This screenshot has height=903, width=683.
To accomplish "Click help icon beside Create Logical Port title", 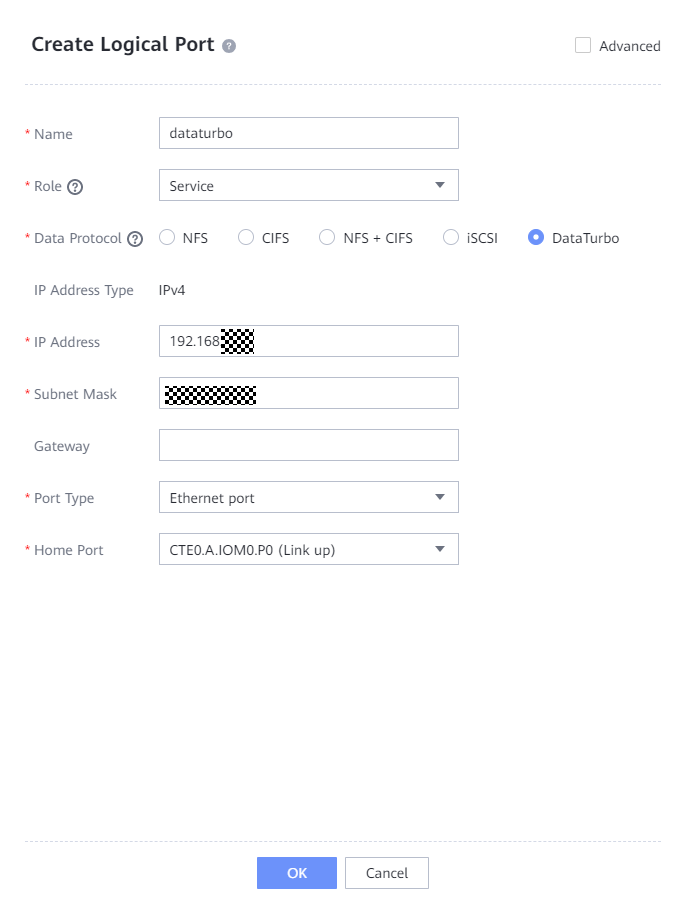I will [229, 46].
